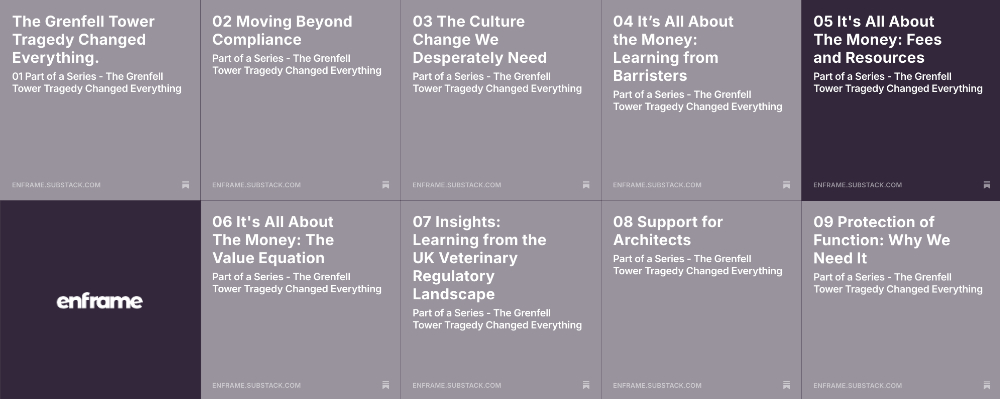Select "04 It's All About the Money: Learning from Barristers"
Screen dimensions: 1000x399
(x=673, y=48)
